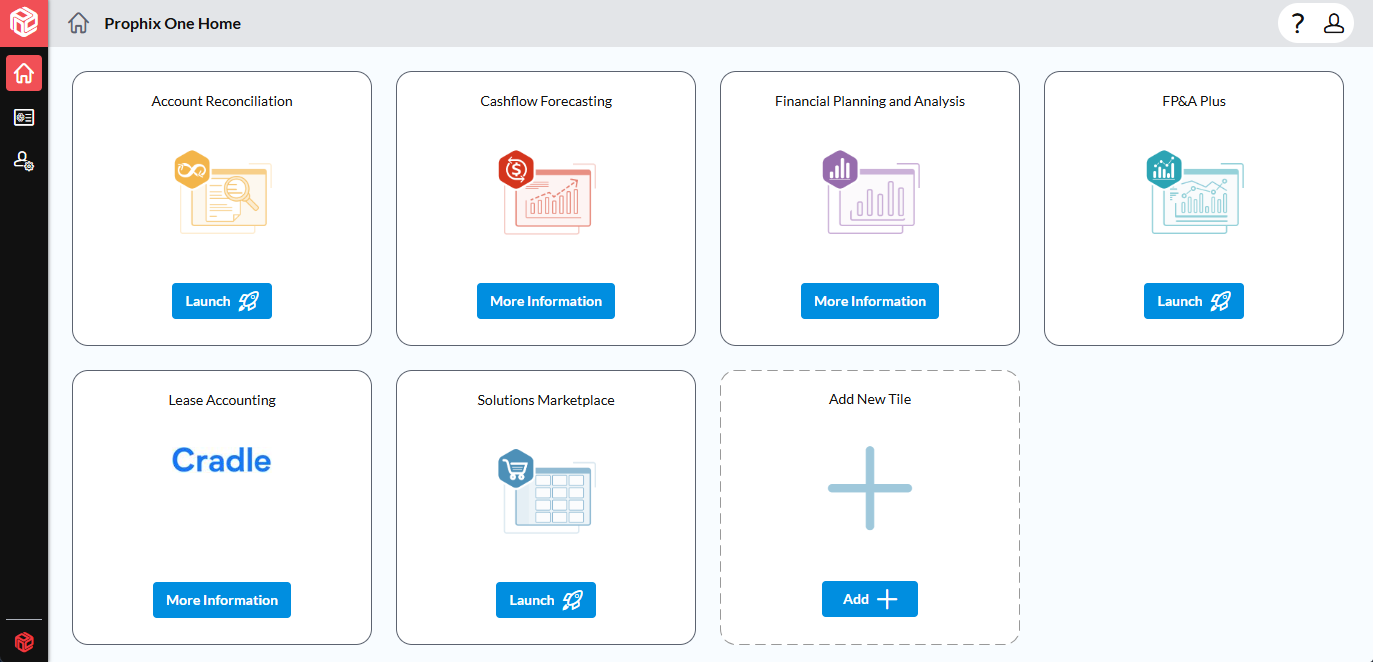1373x662 pixels.
Task: Click the Prophix One Home title text
Action: pyautogui.click(x=173, y=23)
